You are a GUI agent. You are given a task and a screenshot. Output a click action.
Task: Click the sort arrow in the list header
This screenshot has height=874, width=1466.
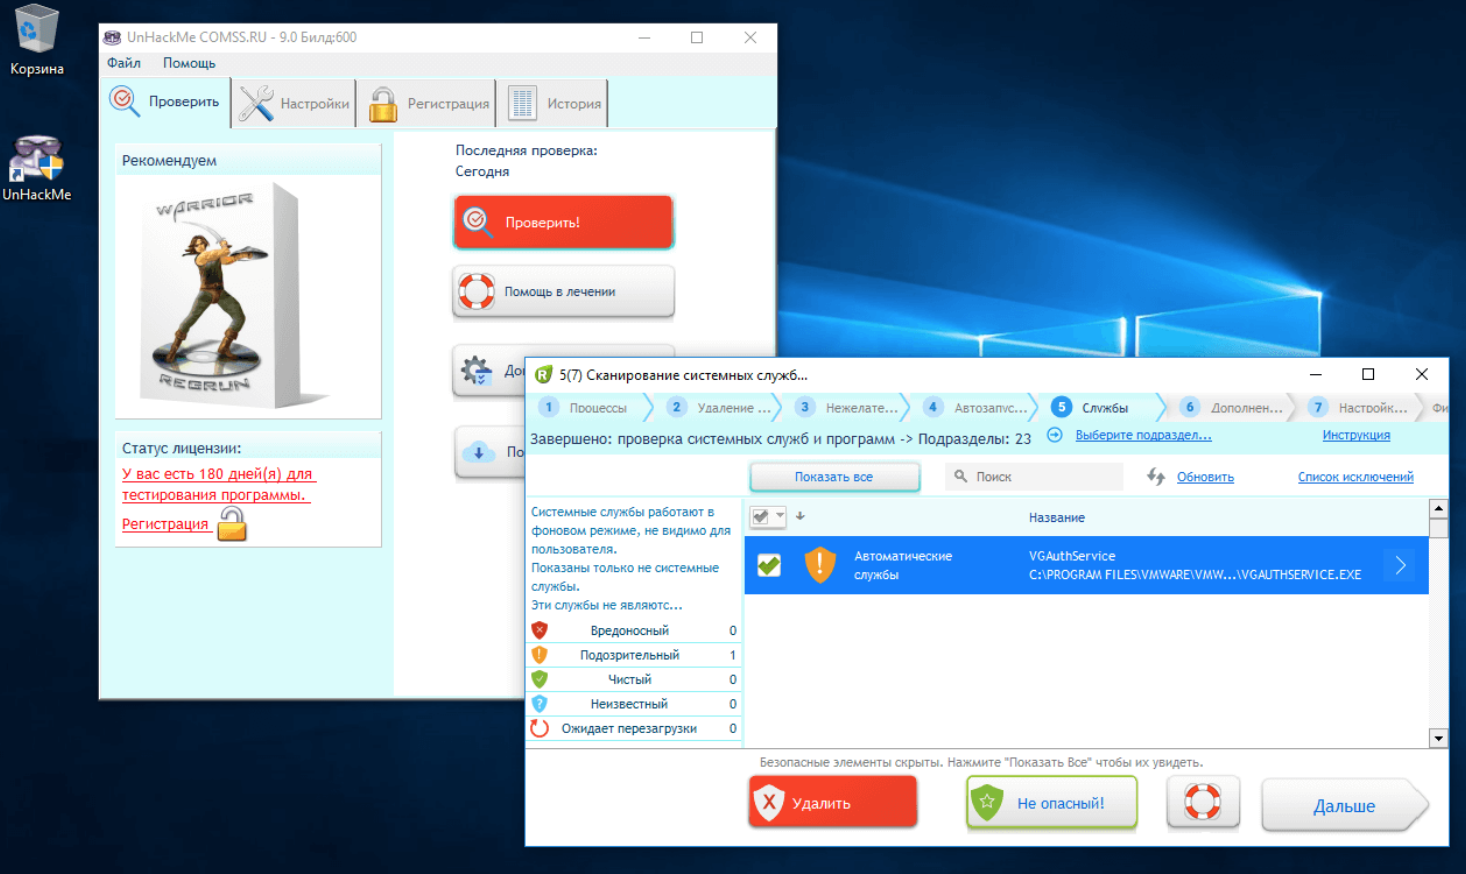pyautogui.click(x=800, y=517)
